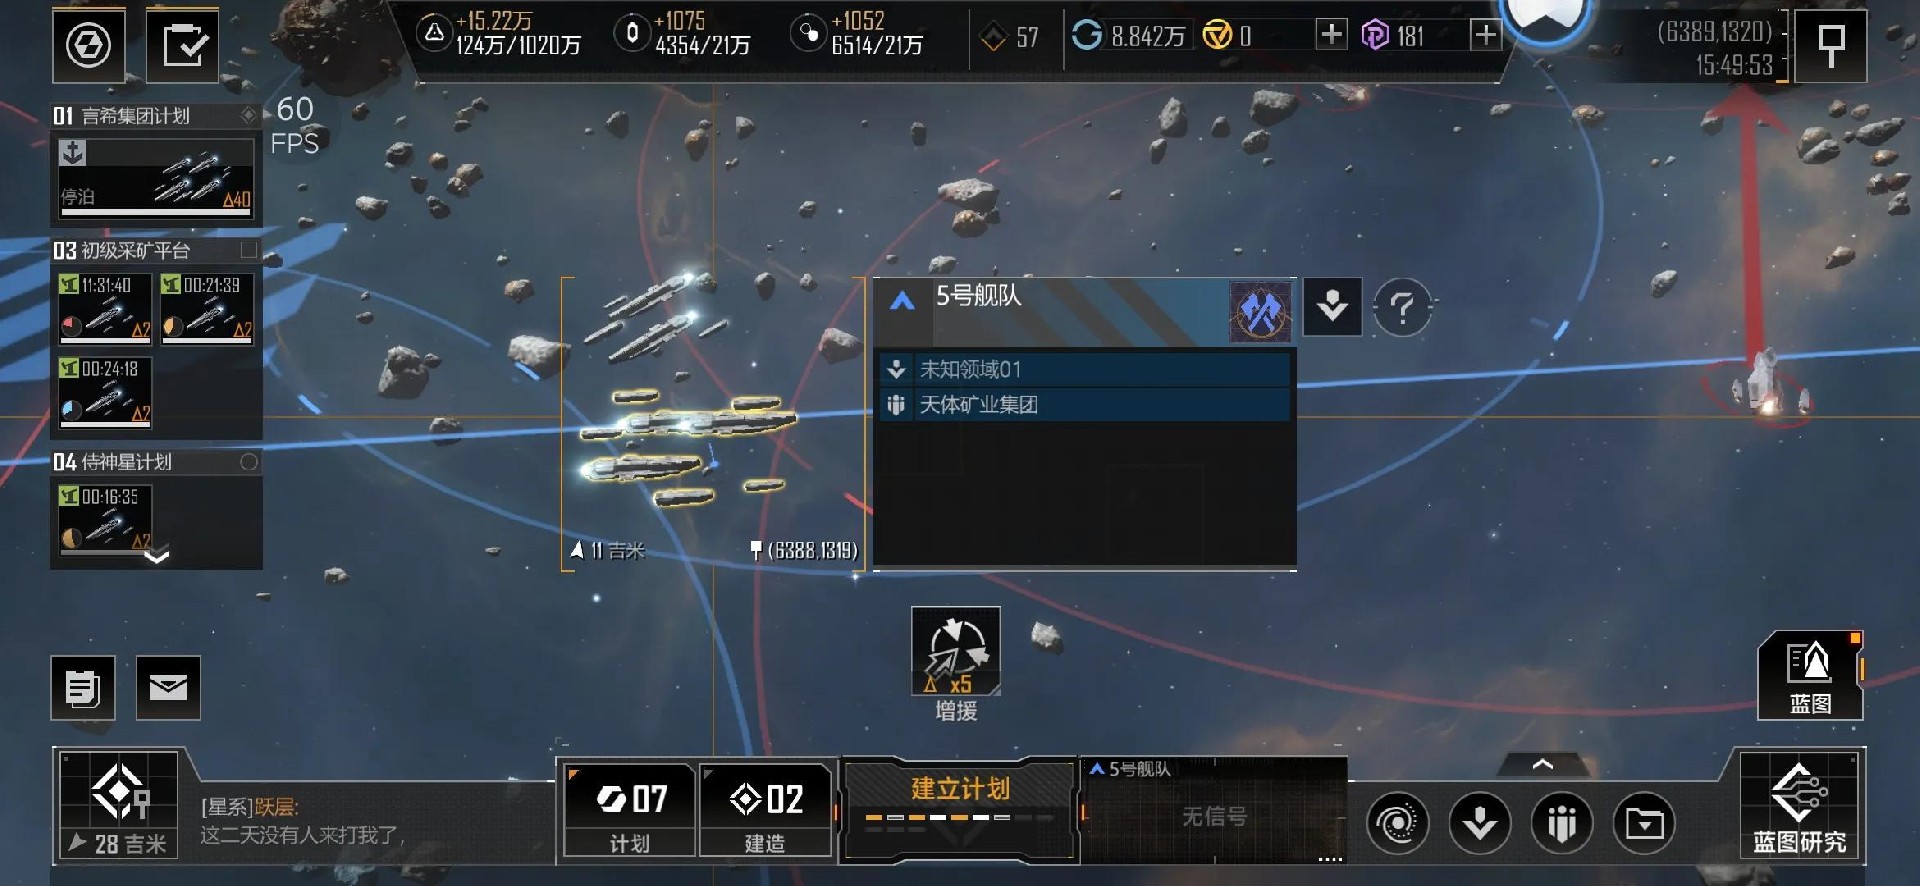1920x886 pixels.
Task: Click the map pin marker icon
Action: pyautogui.click(x=1830, y=45)
